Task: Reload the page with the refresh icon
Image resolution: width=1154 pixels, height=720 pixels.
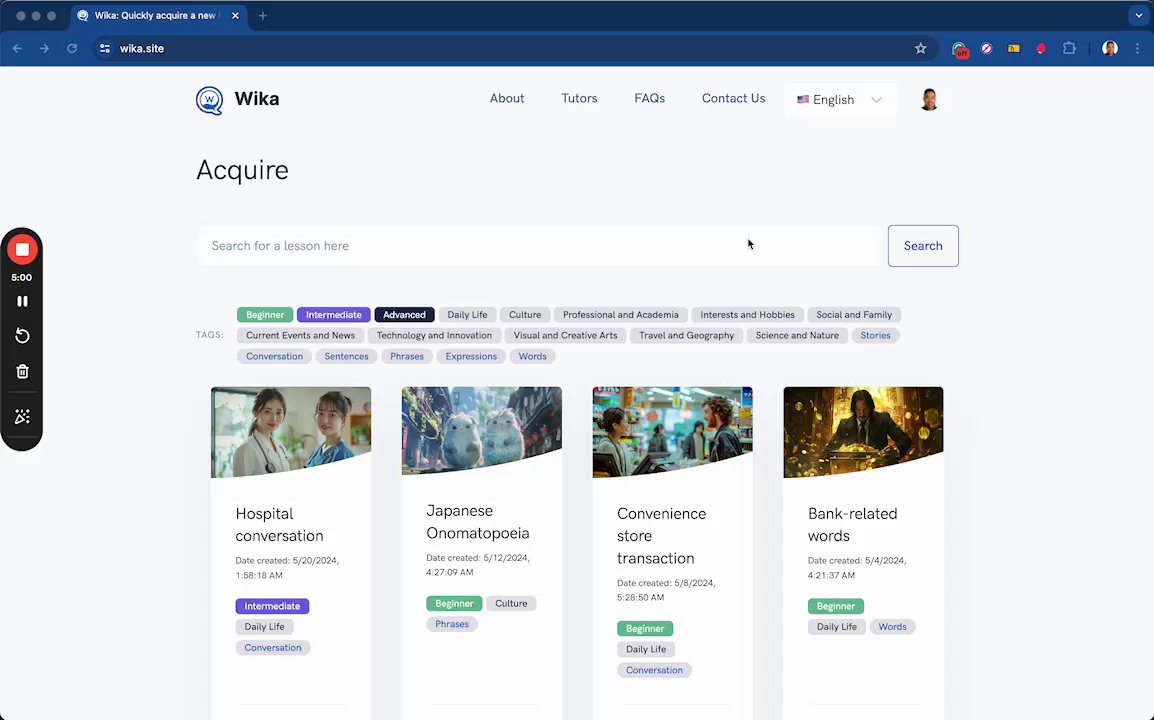Action: [x=72, y=49]
